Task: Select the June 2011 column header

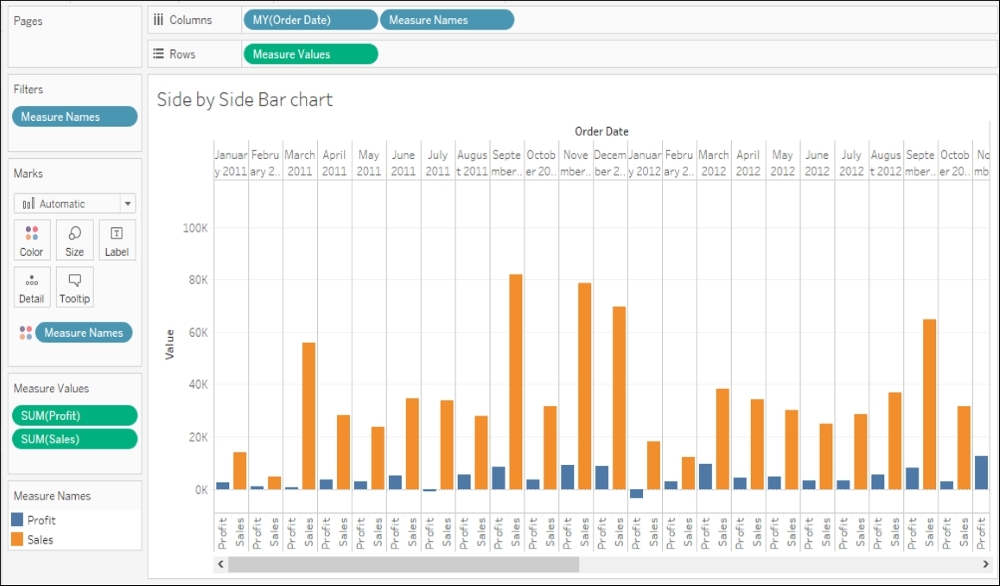Action: point(403,163)
